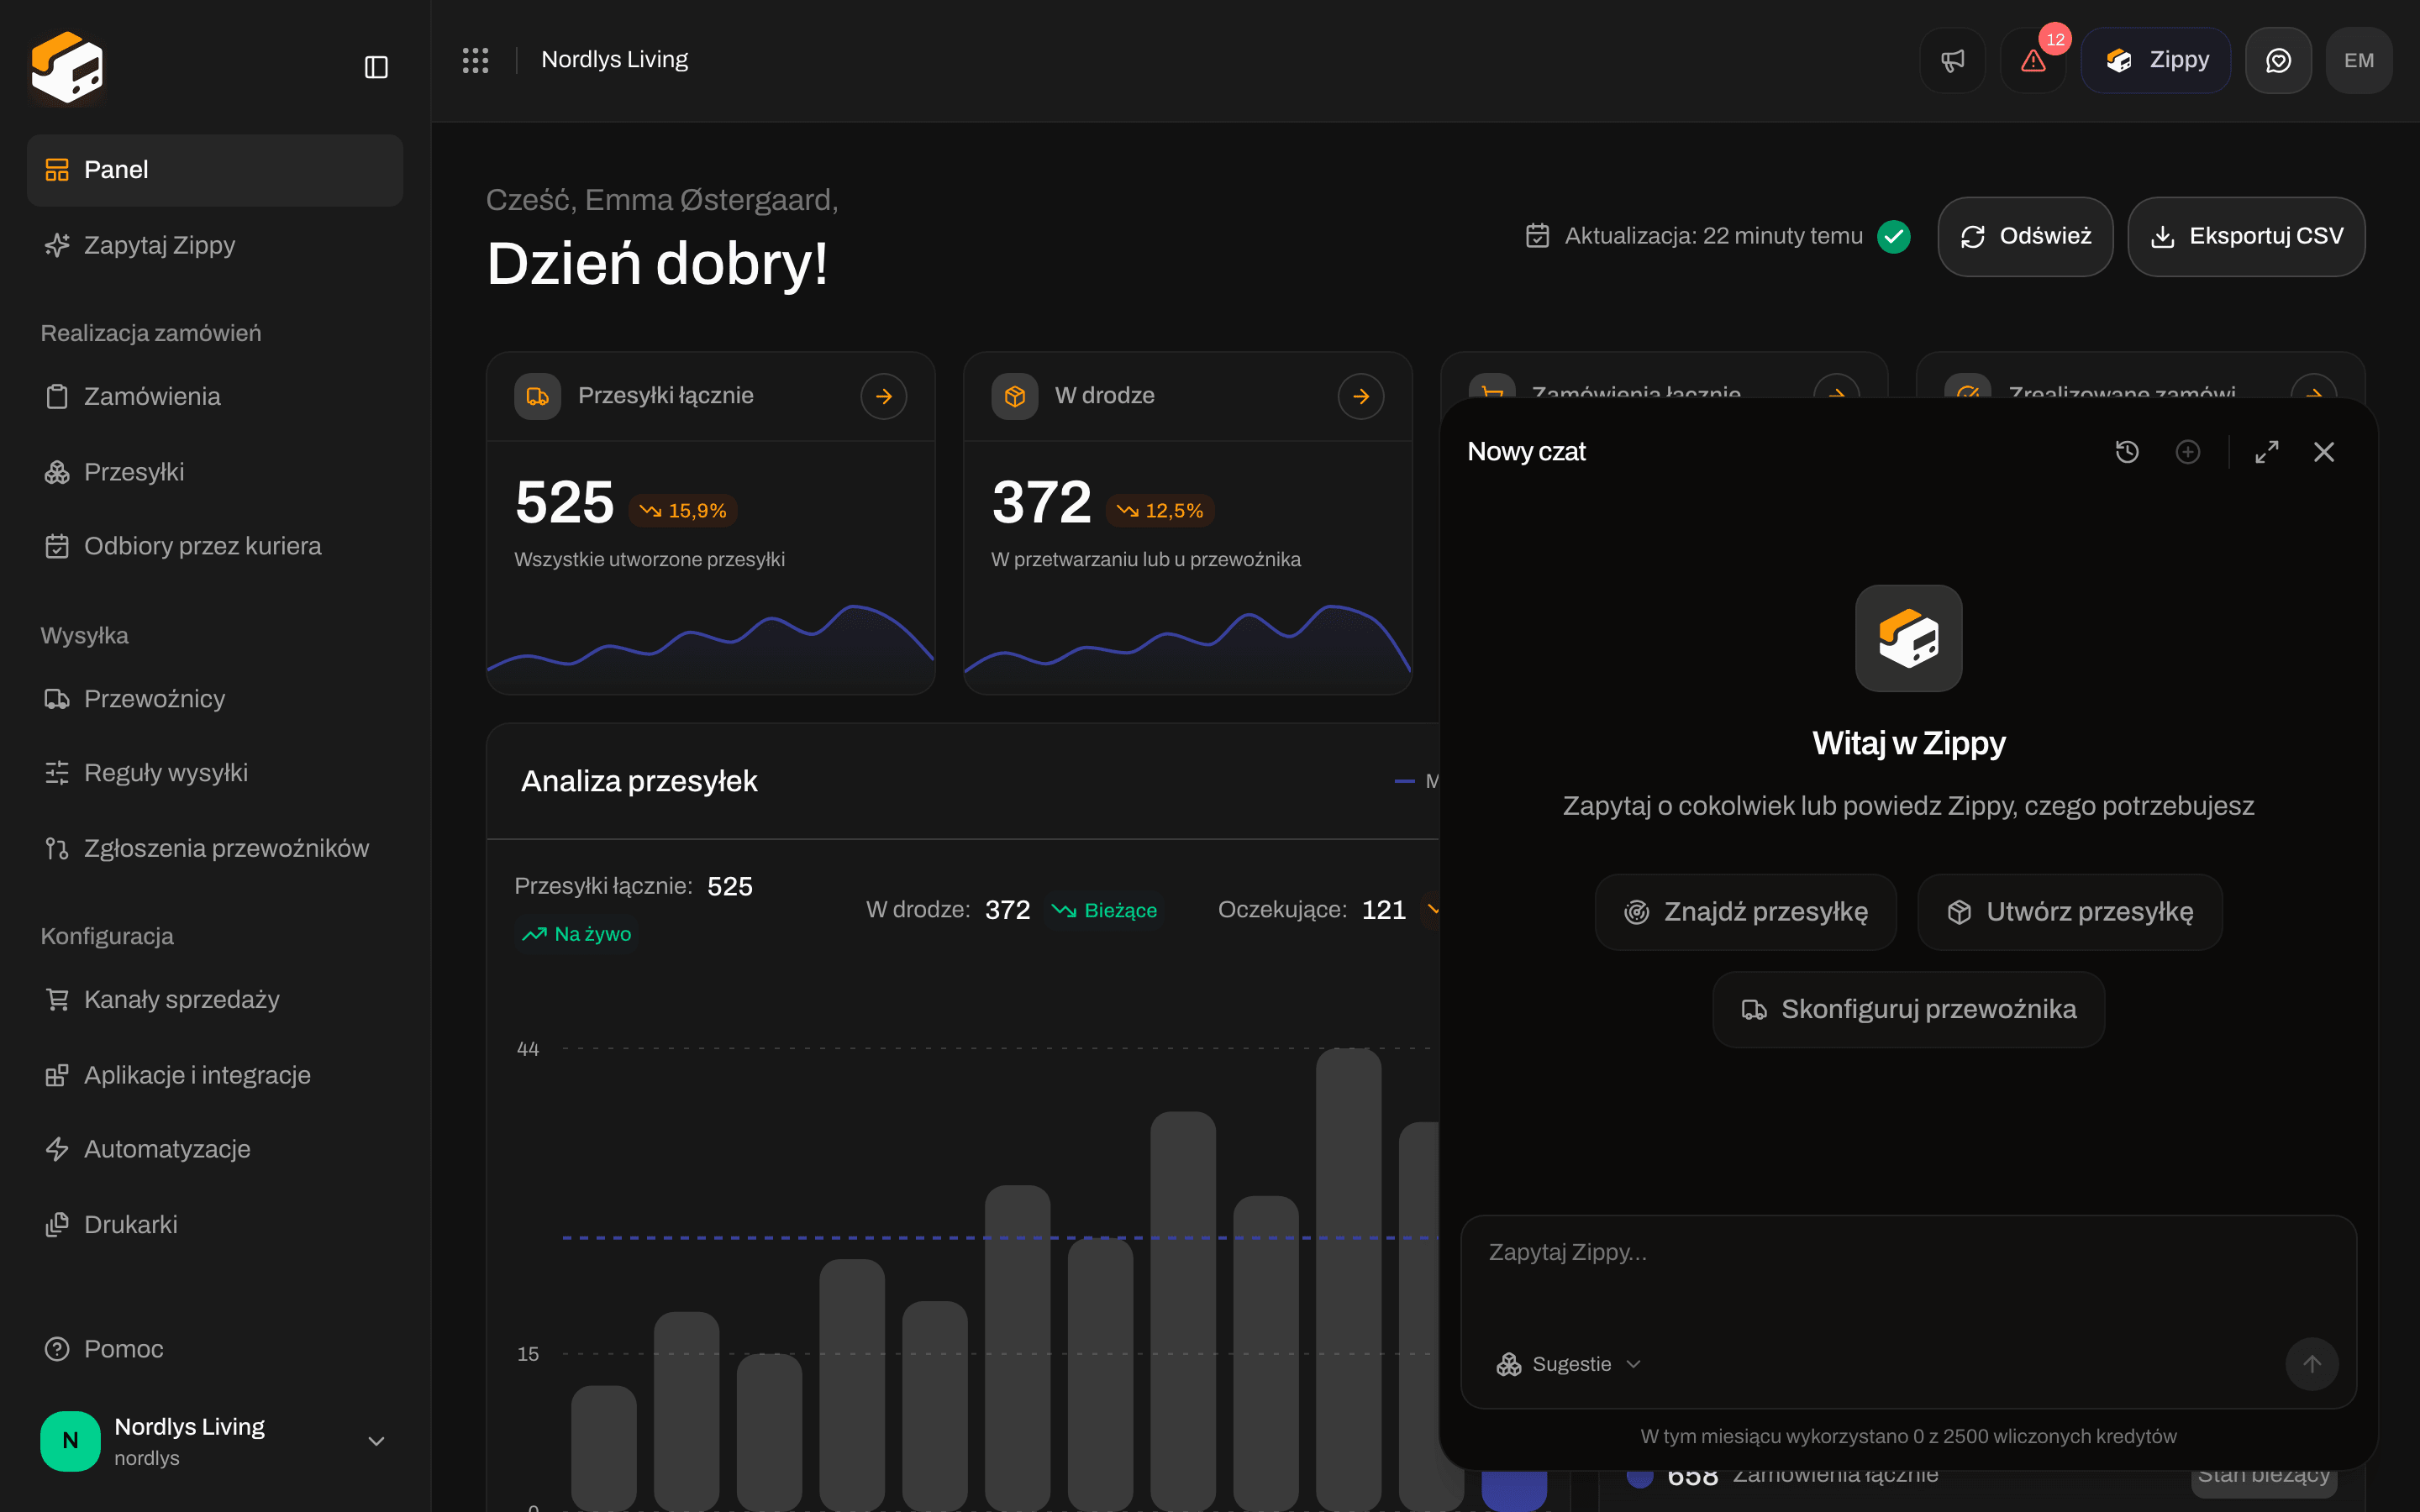Go to Panel in the sidebar
Screen dimensions: 2420x1512
215,170
